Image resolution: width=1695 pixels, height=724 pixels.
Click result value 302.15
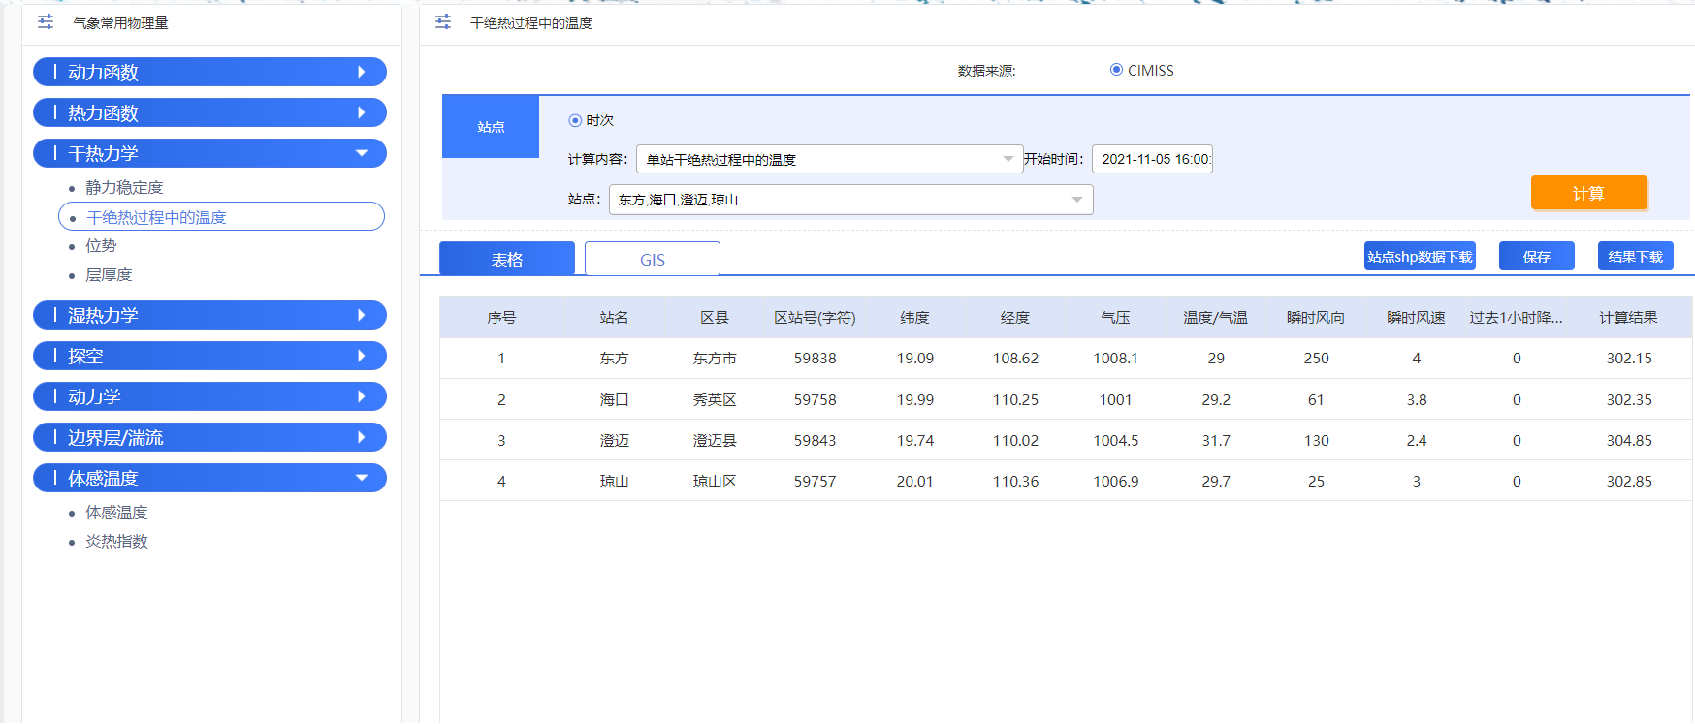(x=1629, y=358)
